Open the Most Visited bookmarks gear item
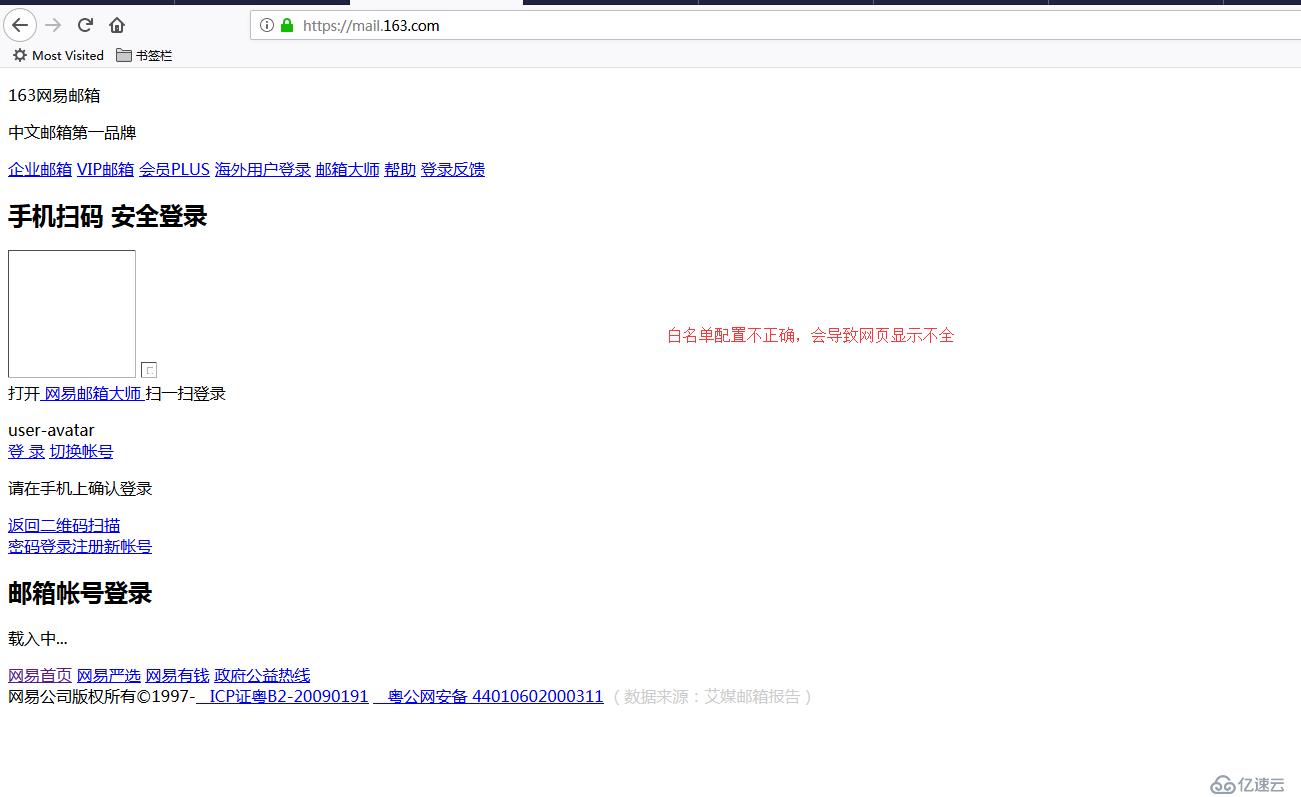 click(58, 55)
